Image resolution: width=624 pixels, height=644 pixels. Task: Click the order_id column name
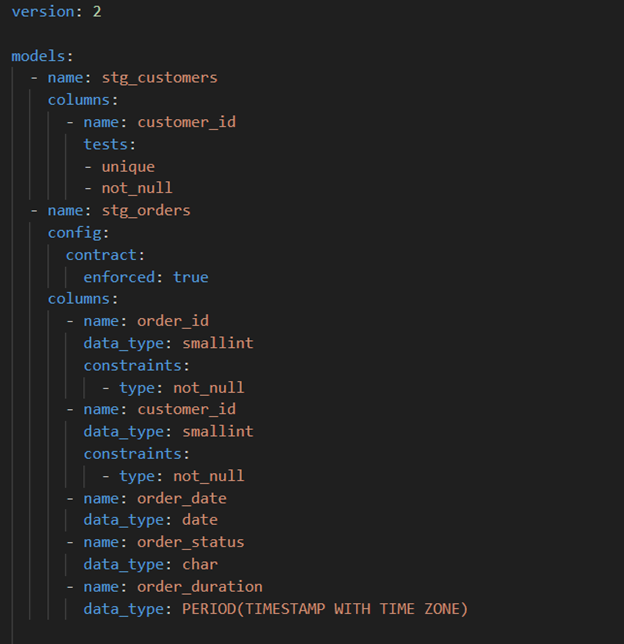point(172,321)
